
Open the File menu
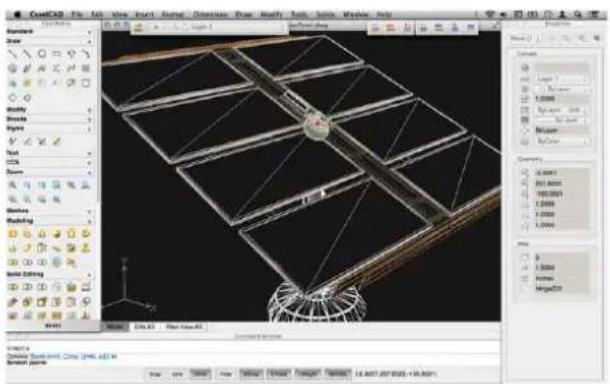pos(77,14)
